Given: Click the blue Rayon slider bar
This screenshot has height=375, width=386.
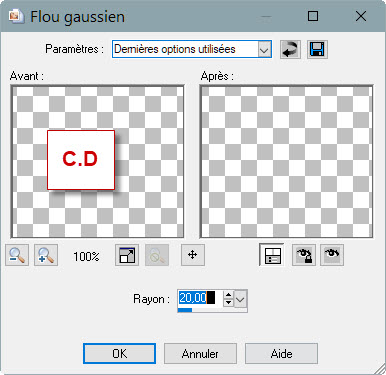Looking at the screenshot, I should coord(212,310).
